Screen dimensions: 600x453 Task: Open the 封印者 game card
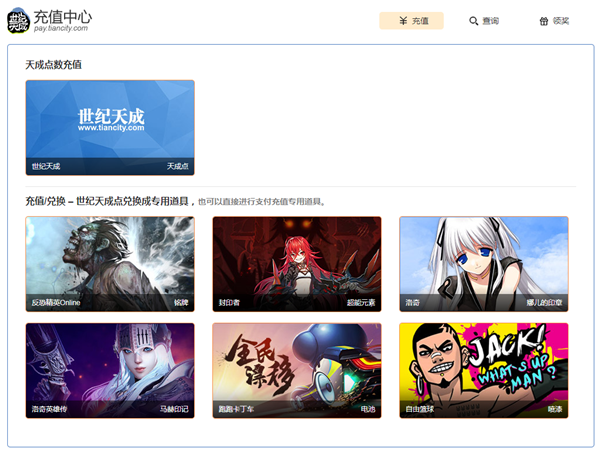[x=297, y=264]
